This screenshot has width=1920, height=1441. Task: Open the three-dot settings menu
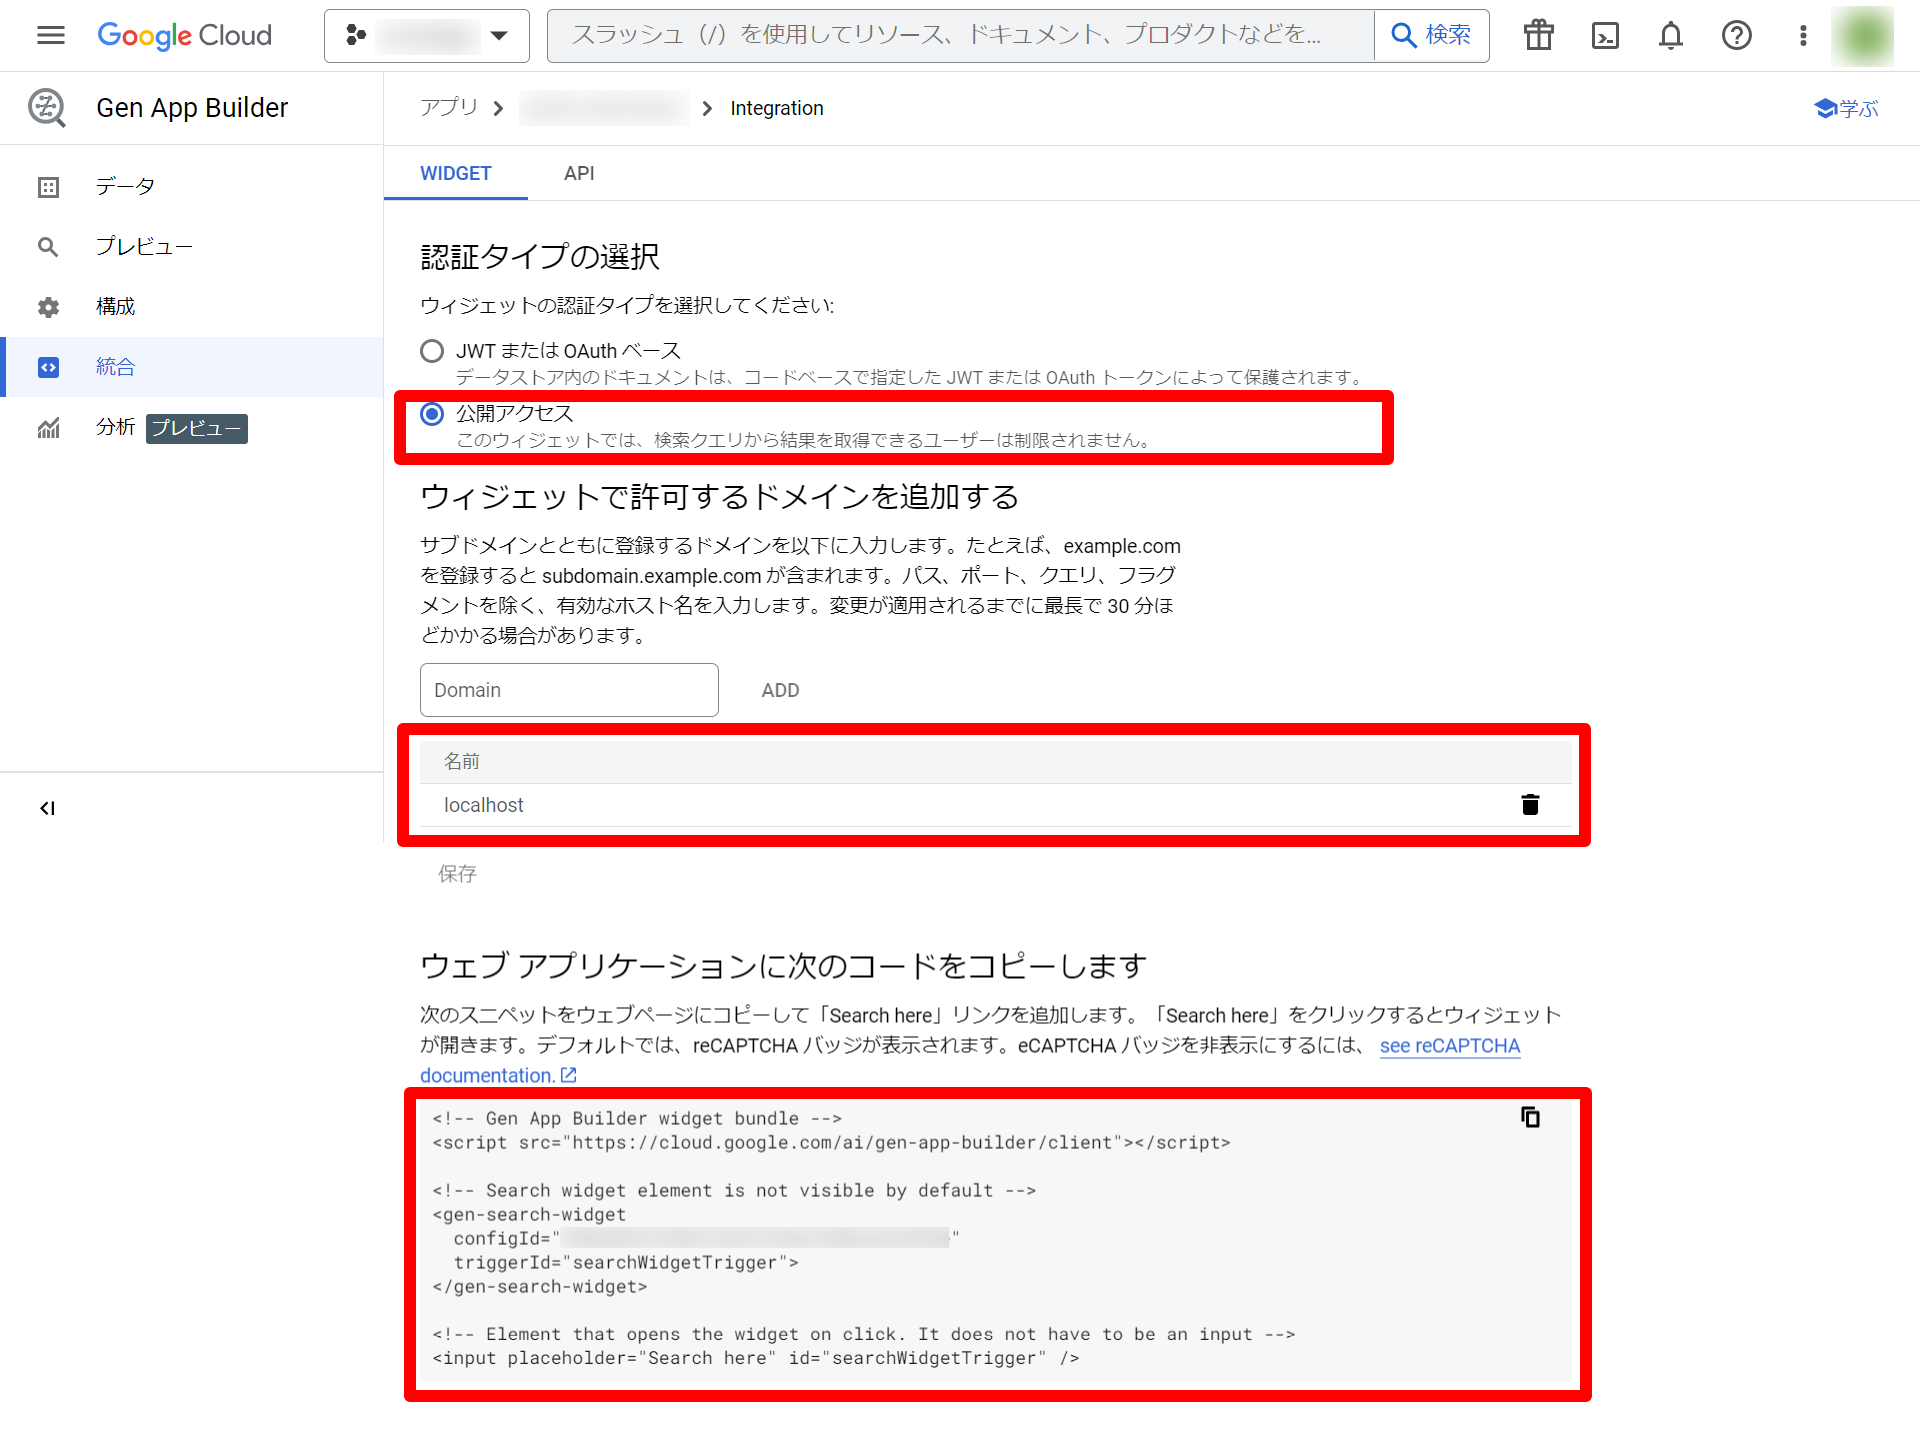point(1802,36)
